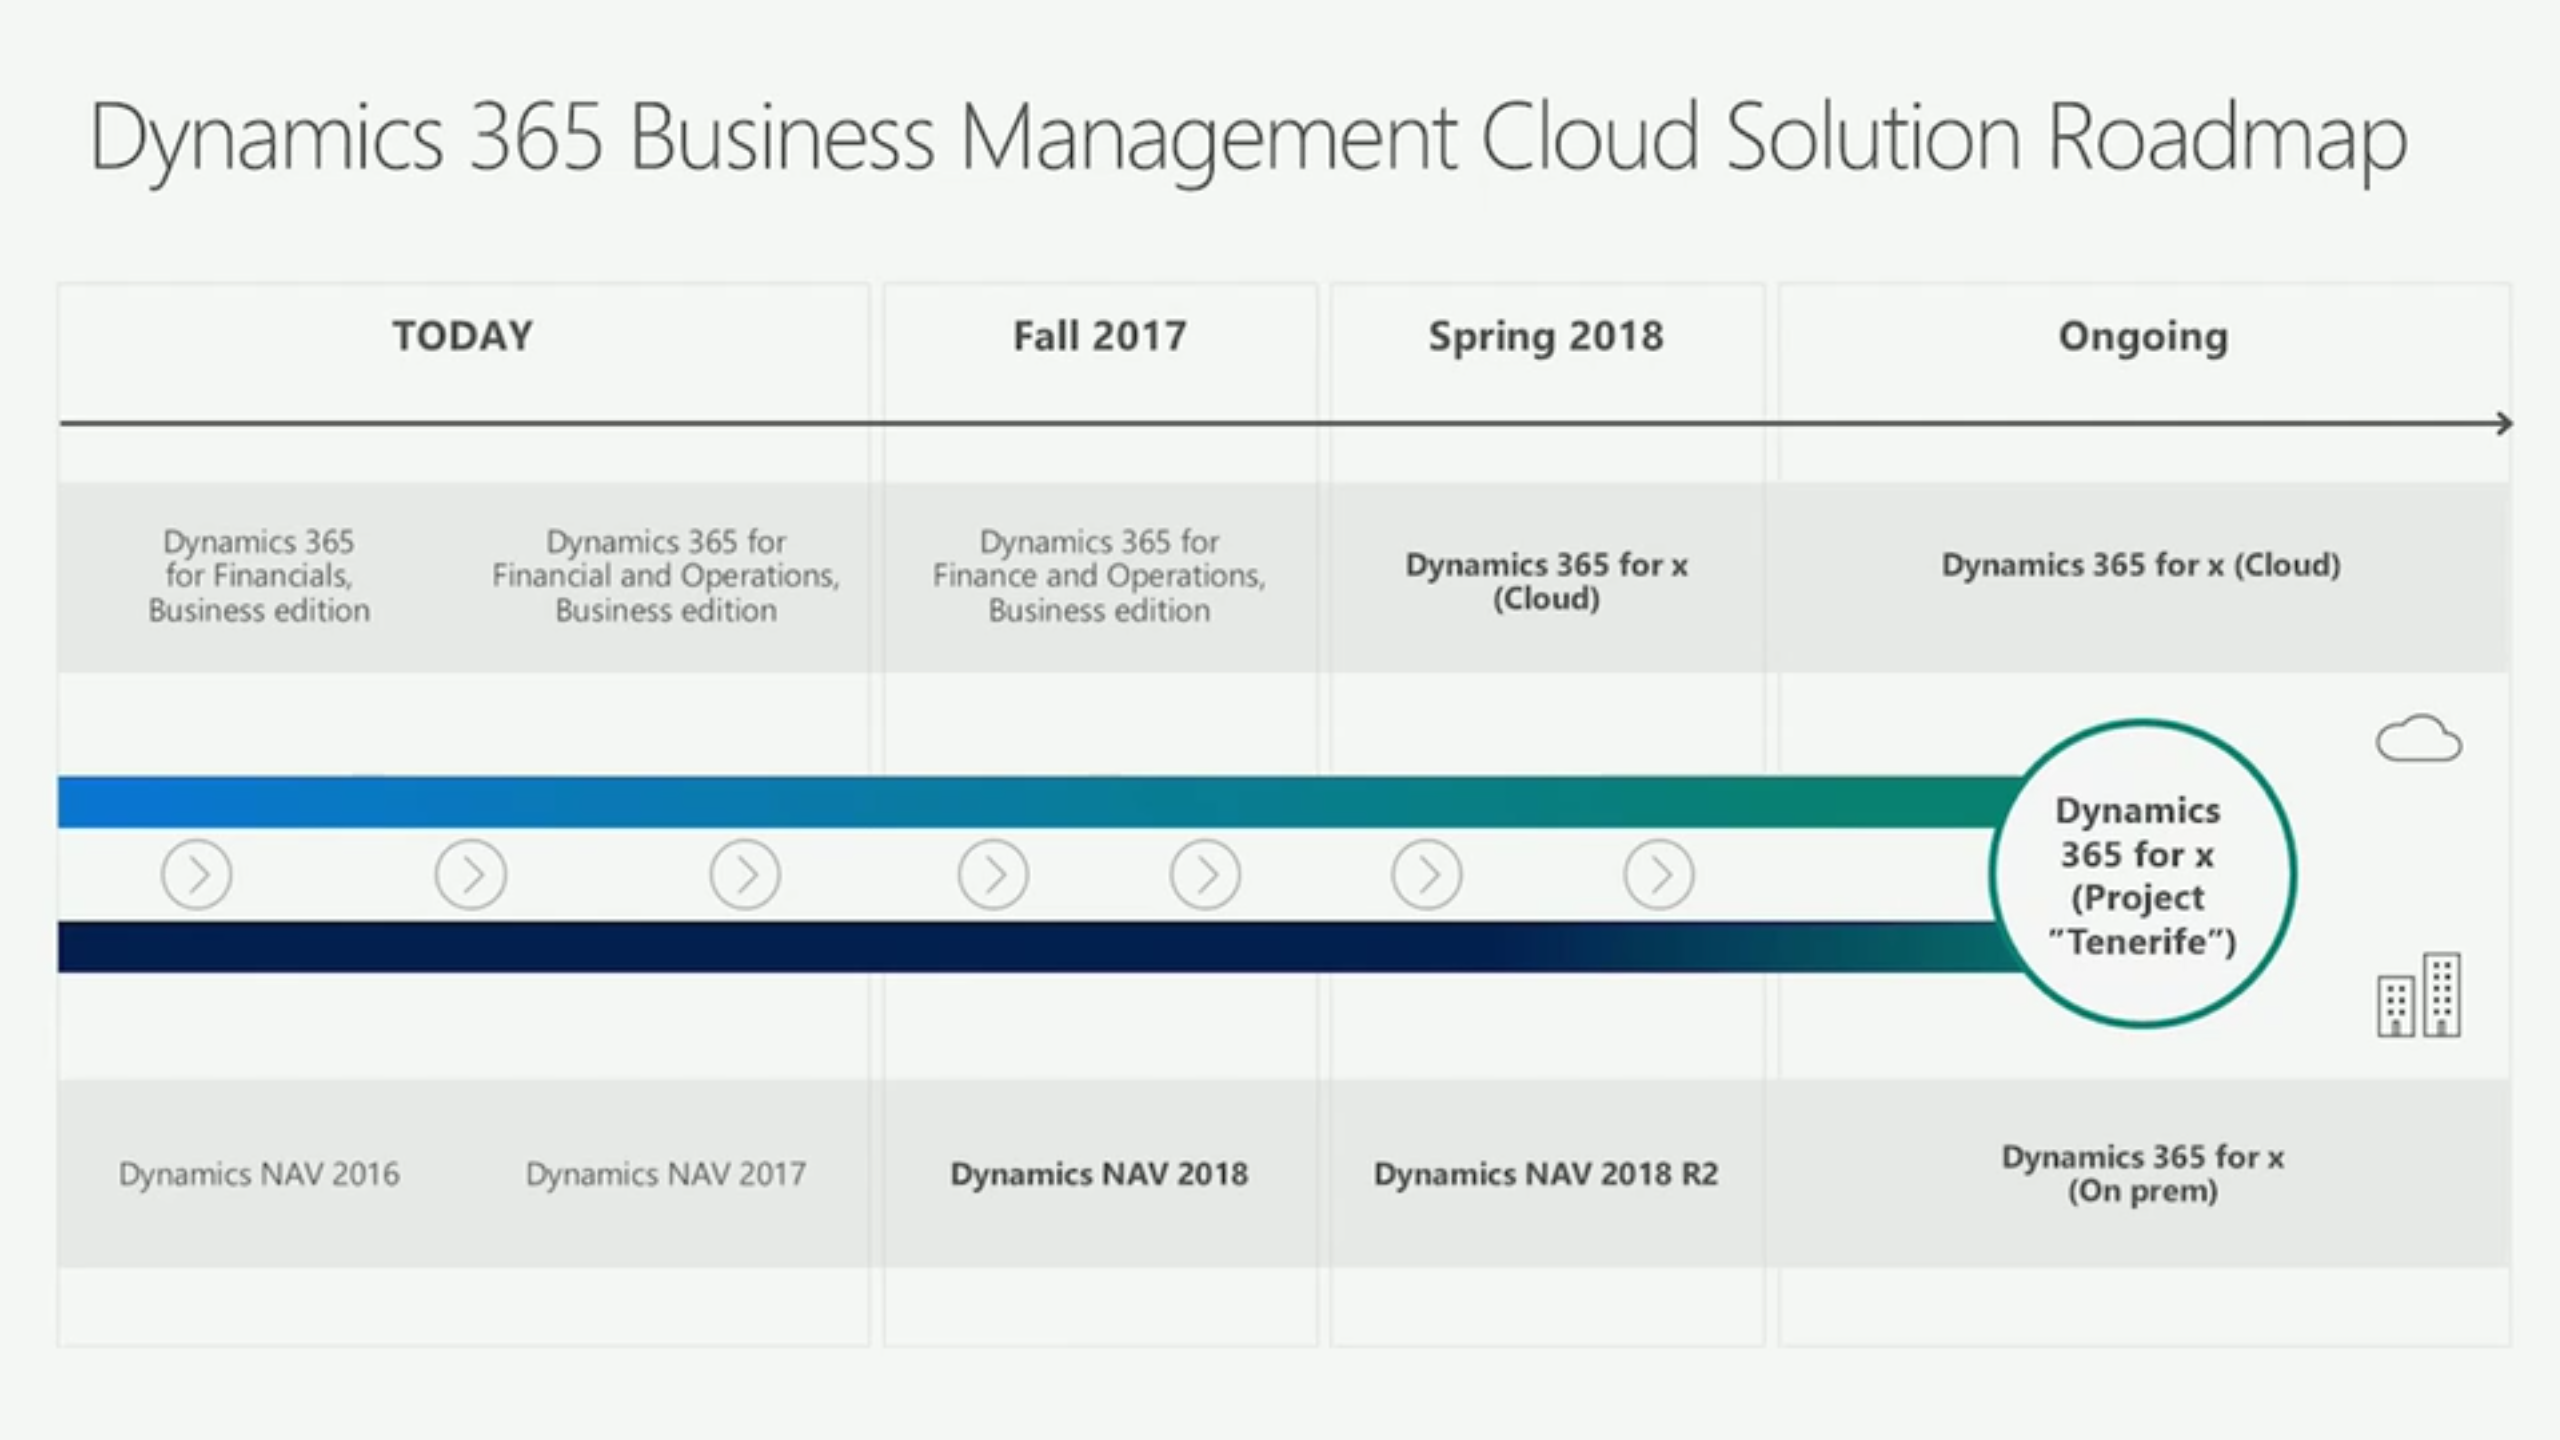Select the TODAY column heading
2560x1440 pixels.
pos(463,336)
